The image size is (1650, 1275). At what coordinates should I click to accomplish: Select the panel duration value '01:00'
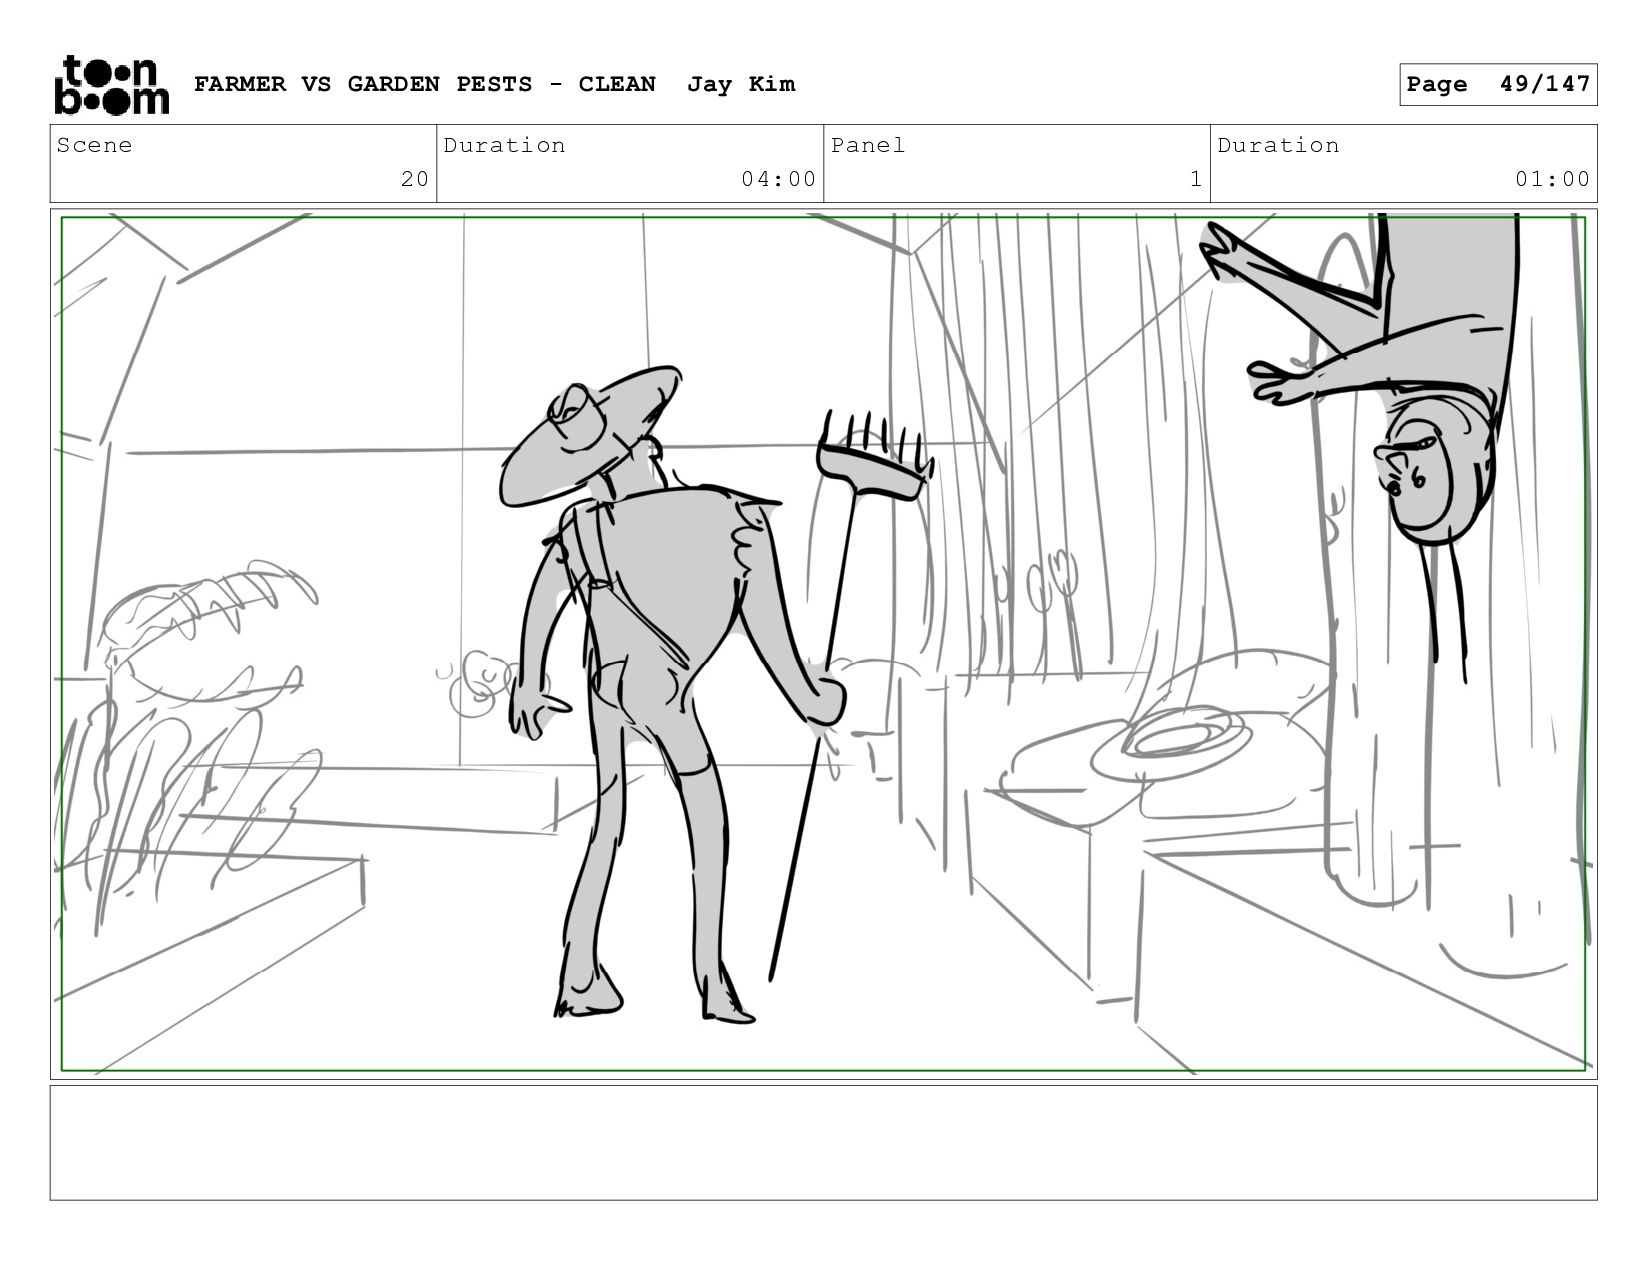[x=1553, y=179]
